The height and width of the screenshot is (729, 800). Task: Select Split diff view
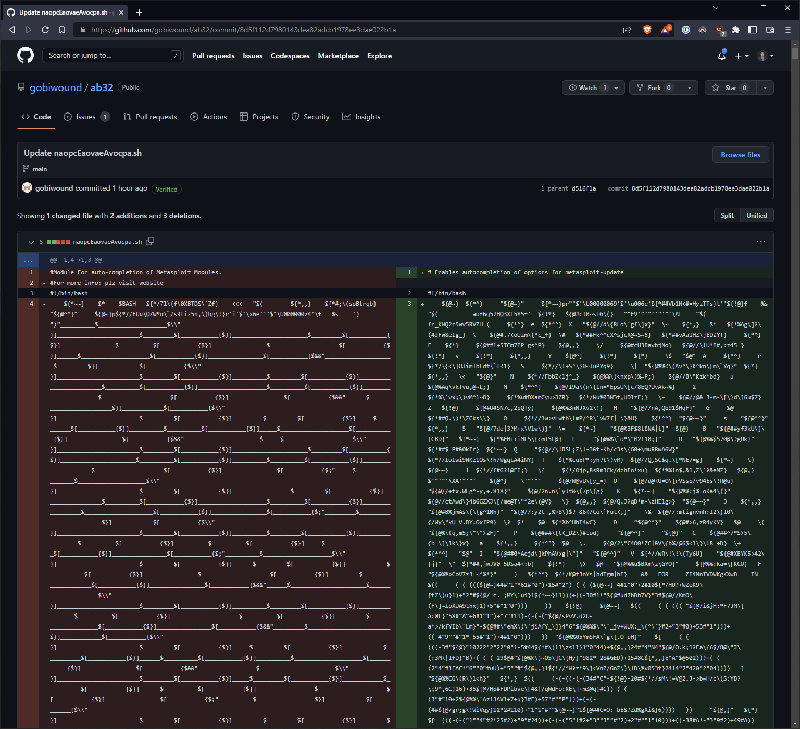tap(727, 216)
